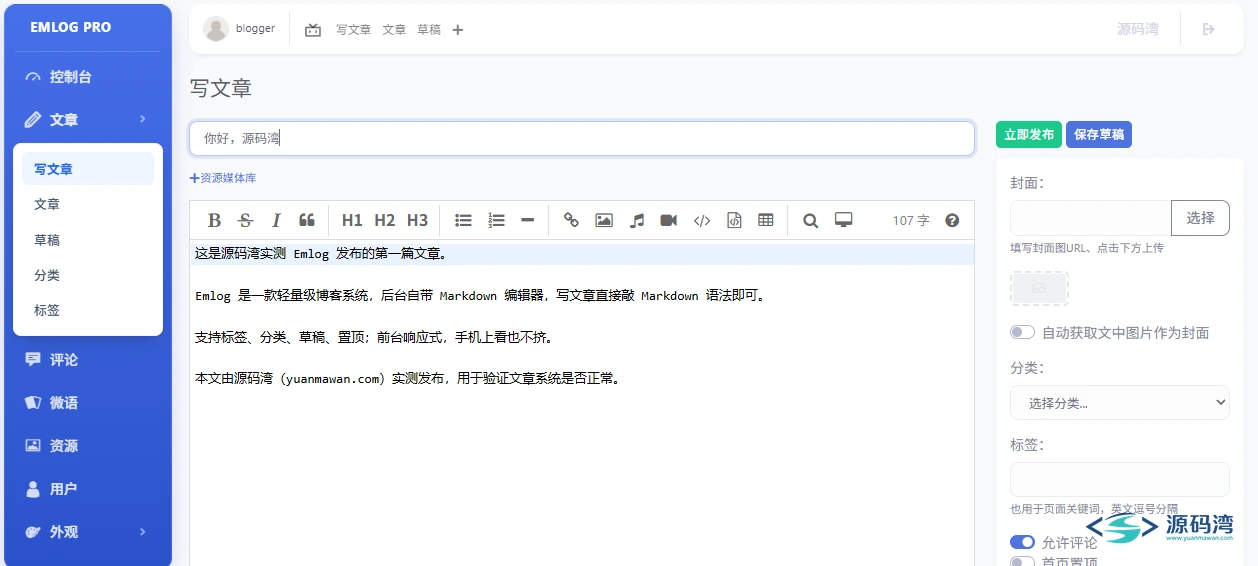This screenshot has height=566, width=1258.
Task: Insert audio via music note icon
Action: (x=636, y=220)
